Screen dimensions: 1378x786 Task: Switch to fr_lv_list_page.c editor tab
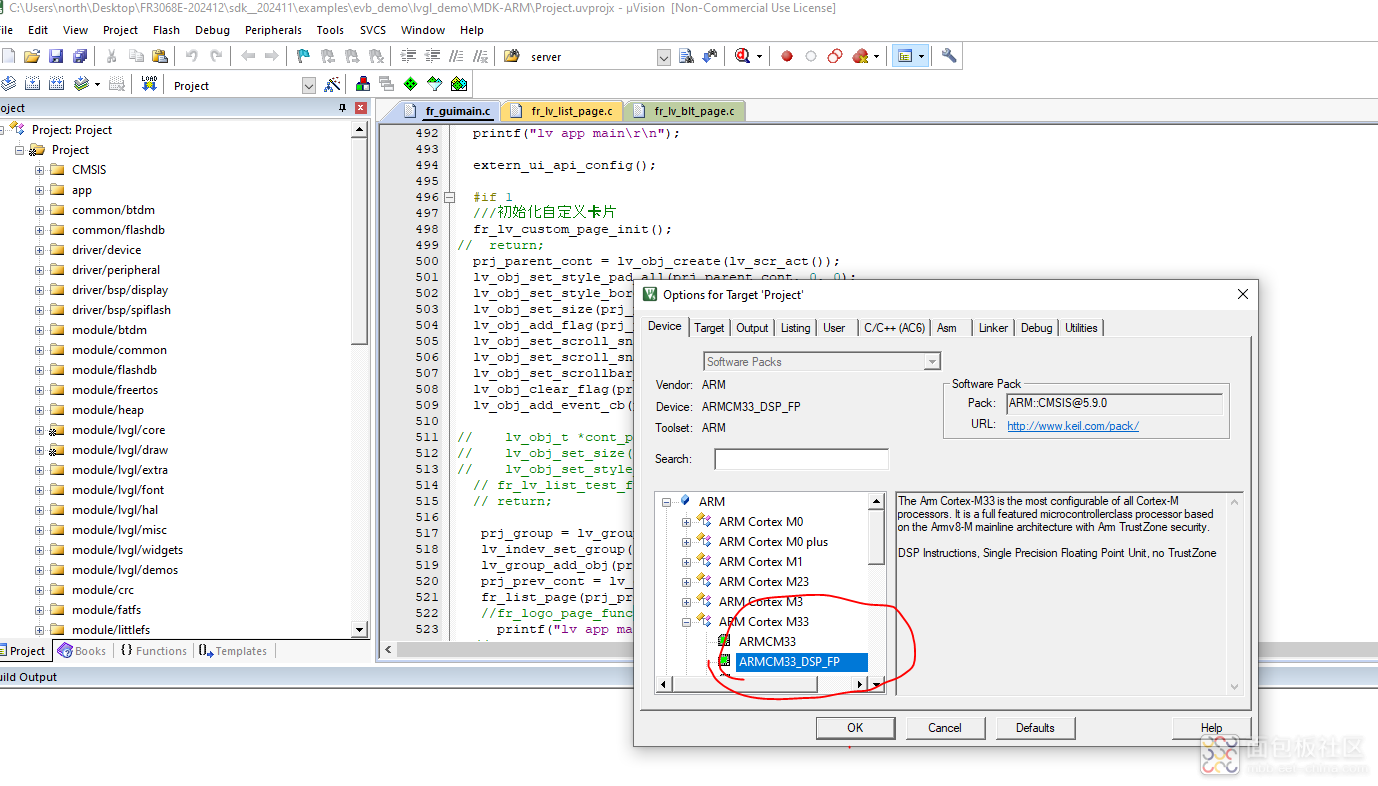pos(562,111)
